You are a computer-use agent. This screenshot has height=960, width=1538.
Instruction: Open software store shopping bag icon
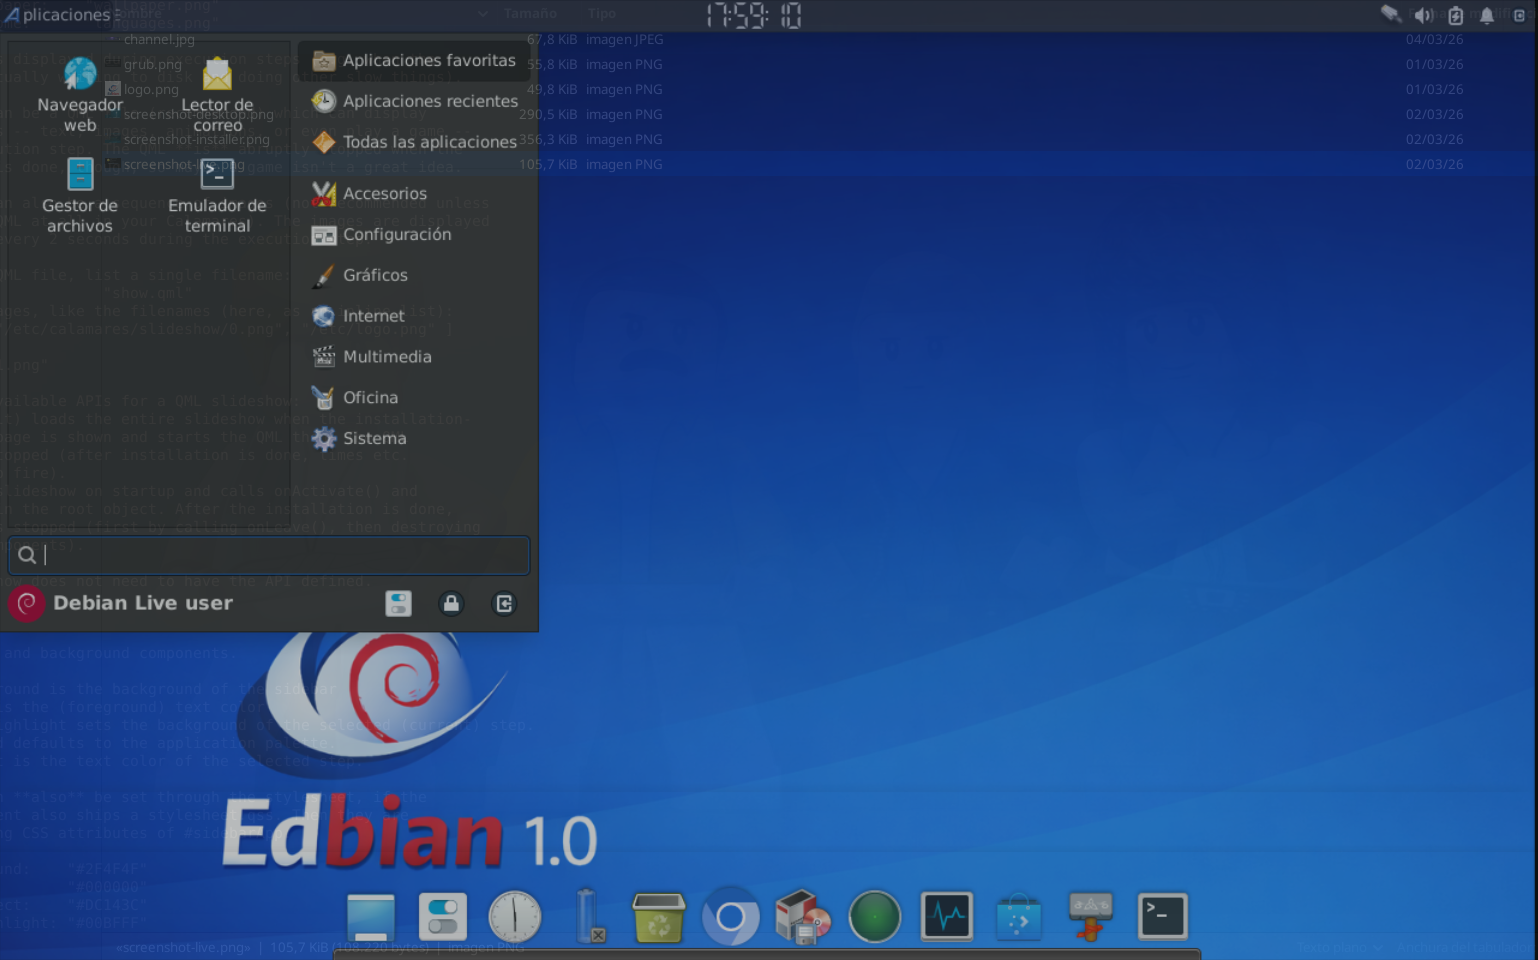pos(1019,917)
